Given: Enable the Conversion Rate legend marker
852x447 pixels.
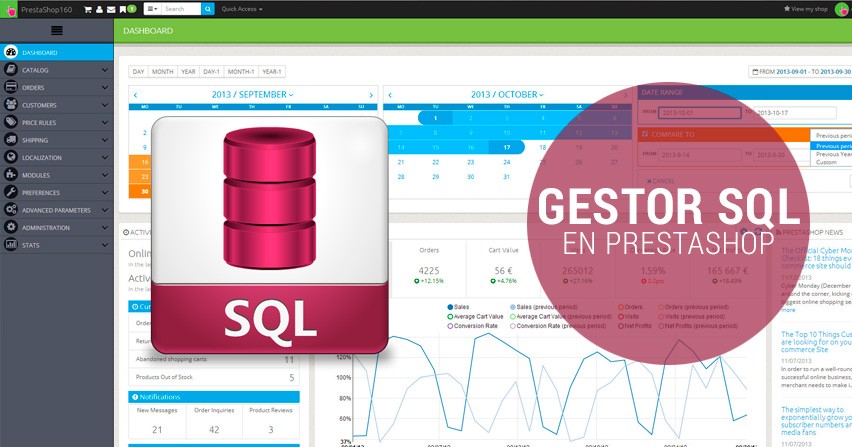Looking at the screenshot, I should tap(450, 326).
